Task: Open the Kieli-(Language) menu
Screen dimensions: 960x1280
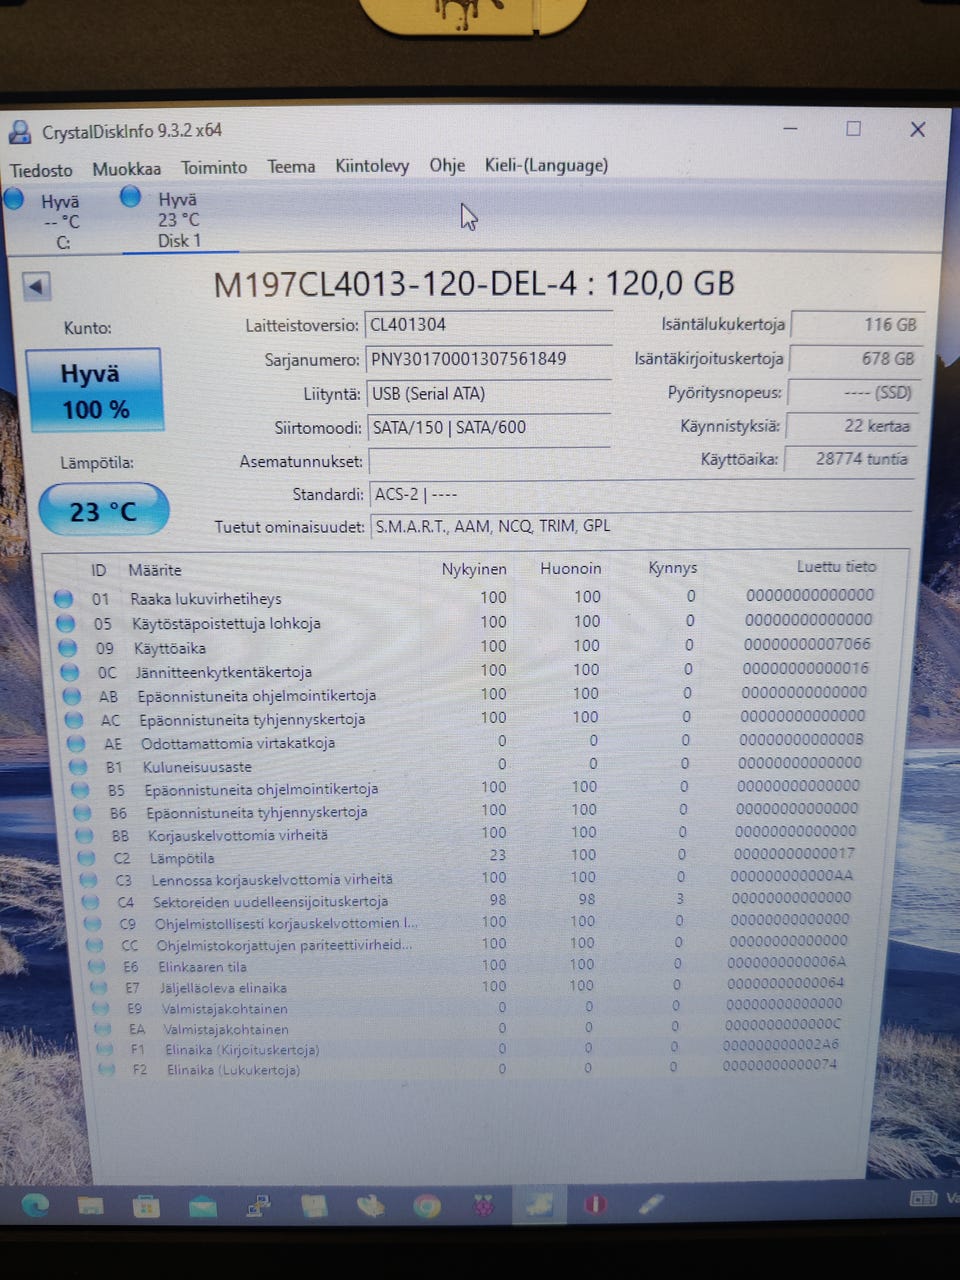Action: pos(546,165)
